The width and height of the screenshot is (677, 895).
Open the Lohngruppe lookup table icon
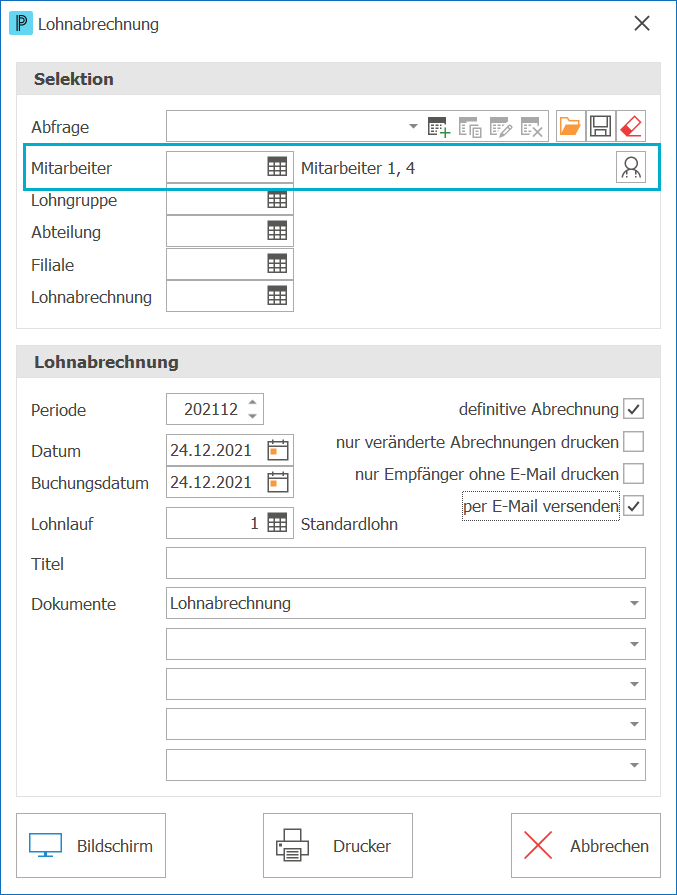[x=277, y=199]
